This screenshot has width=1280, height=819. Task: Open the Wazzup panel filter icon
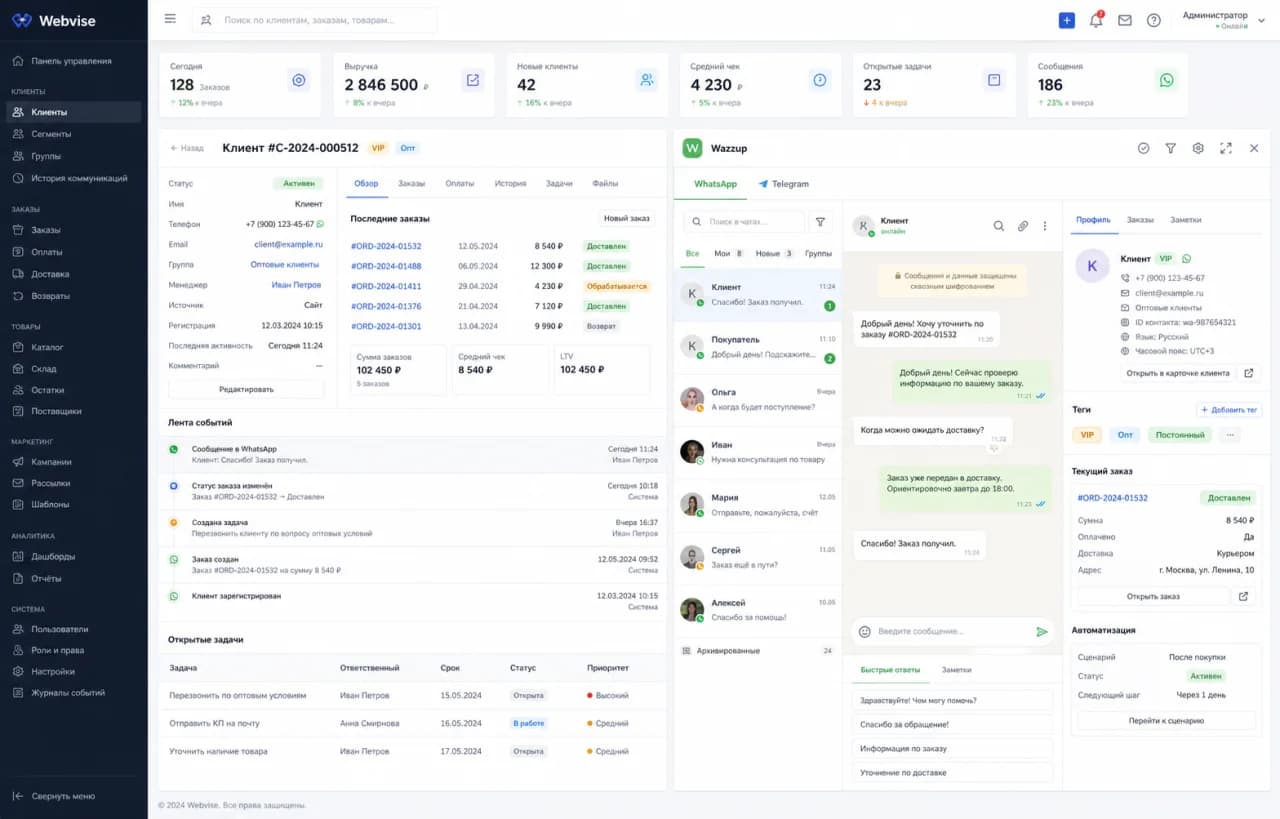1171,148
